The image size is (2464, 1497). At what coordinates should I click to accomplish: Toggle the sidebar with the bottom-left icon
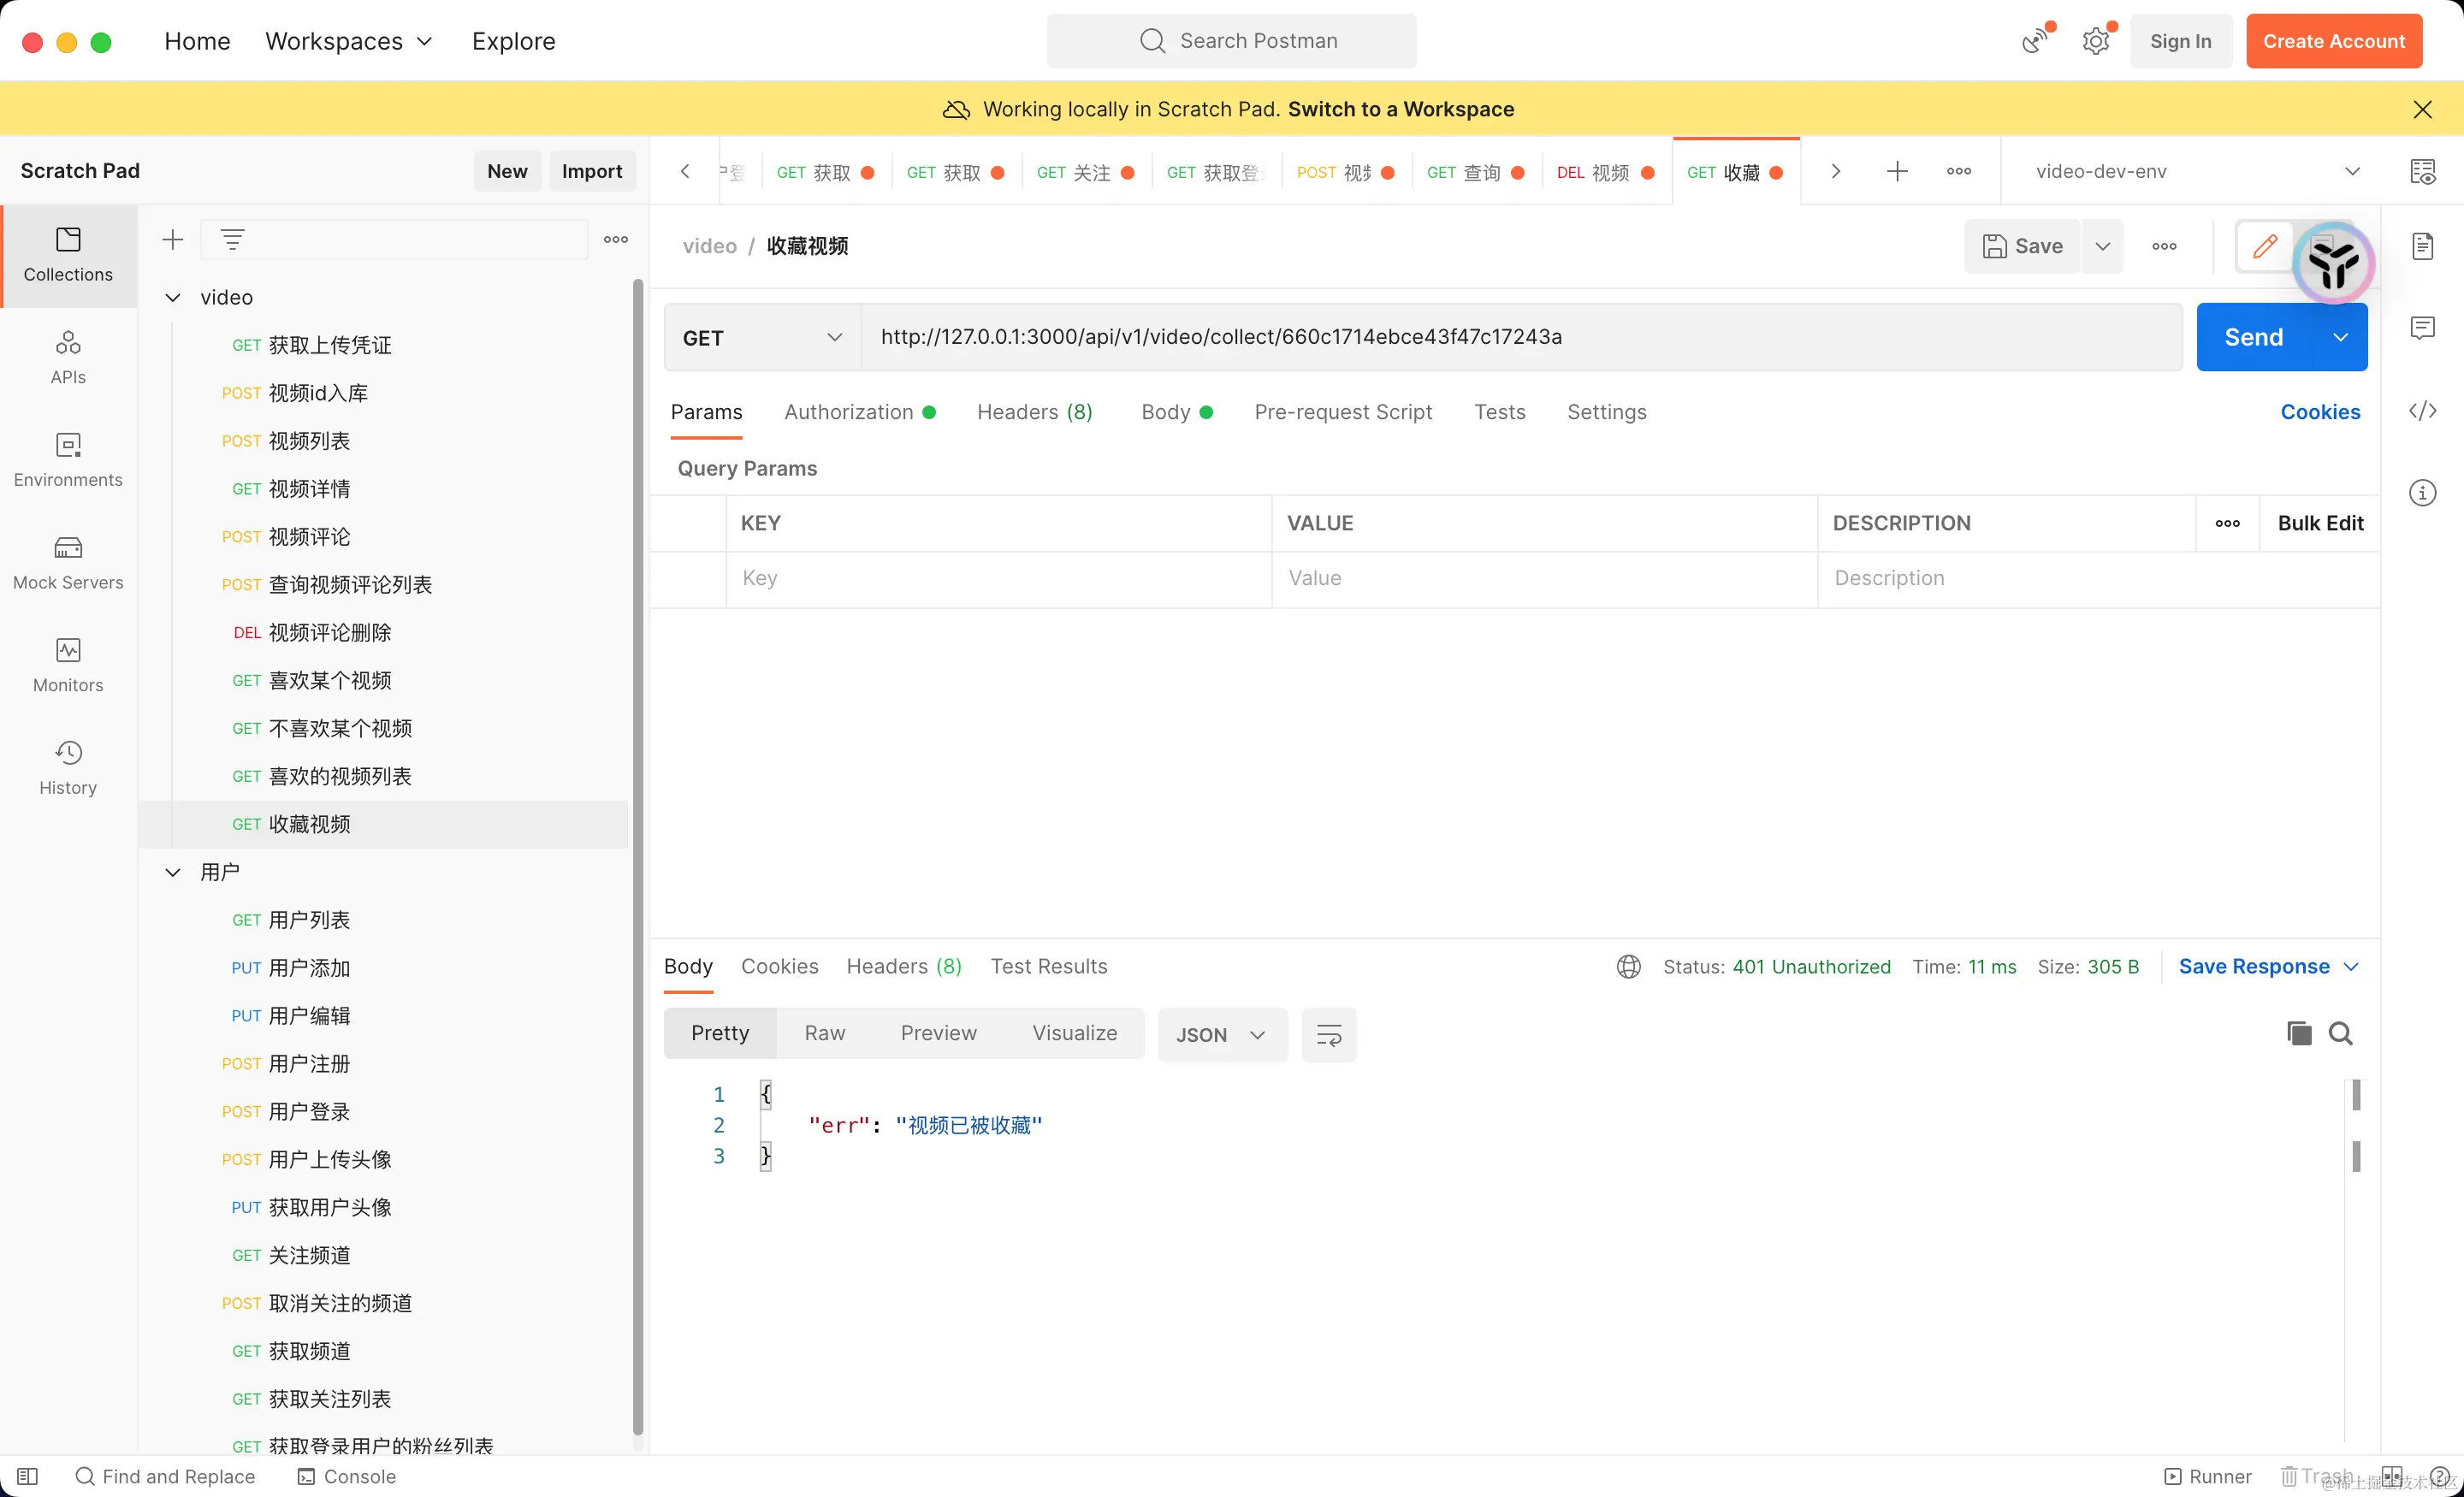(x=28, y=1476)
